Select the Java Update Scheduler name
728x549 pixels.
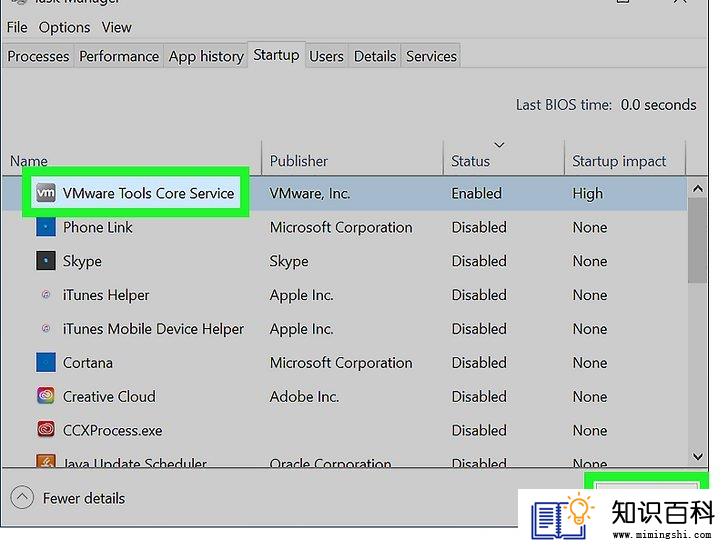(x=135, y=463)
